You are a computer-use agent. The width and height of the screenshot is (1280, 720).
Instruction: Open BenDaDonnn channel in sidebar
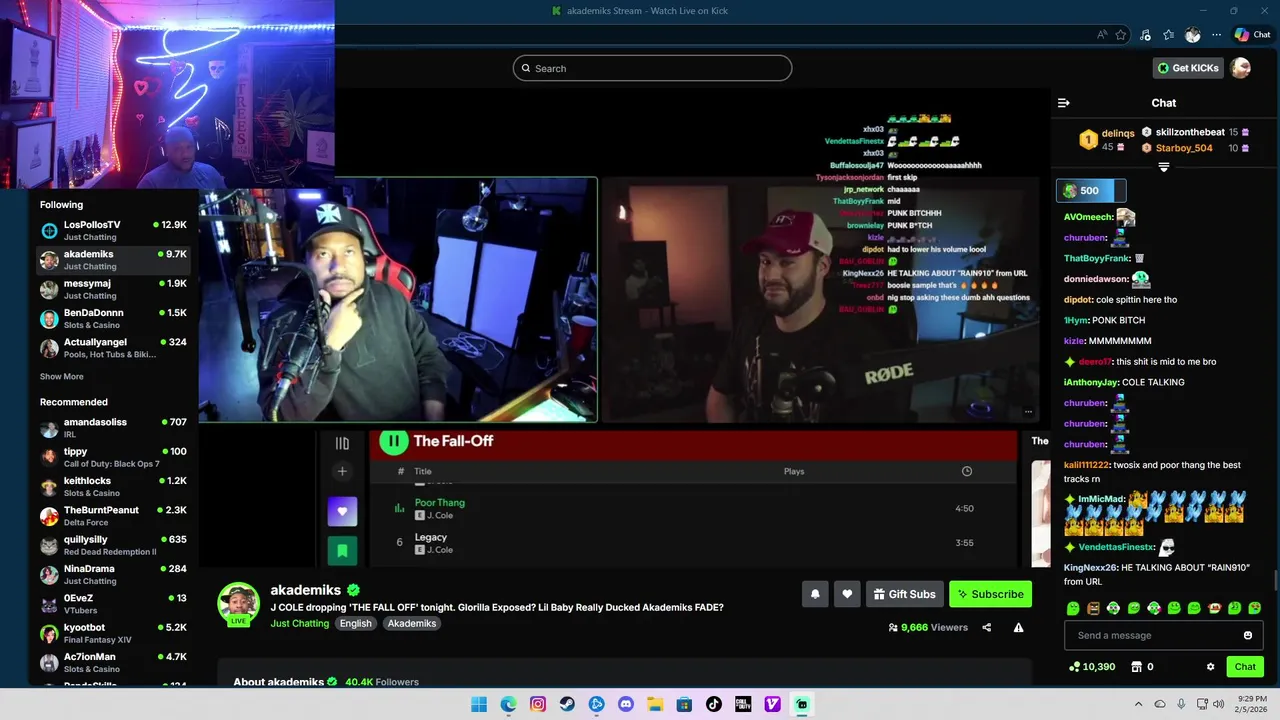[x=113, y=318]
